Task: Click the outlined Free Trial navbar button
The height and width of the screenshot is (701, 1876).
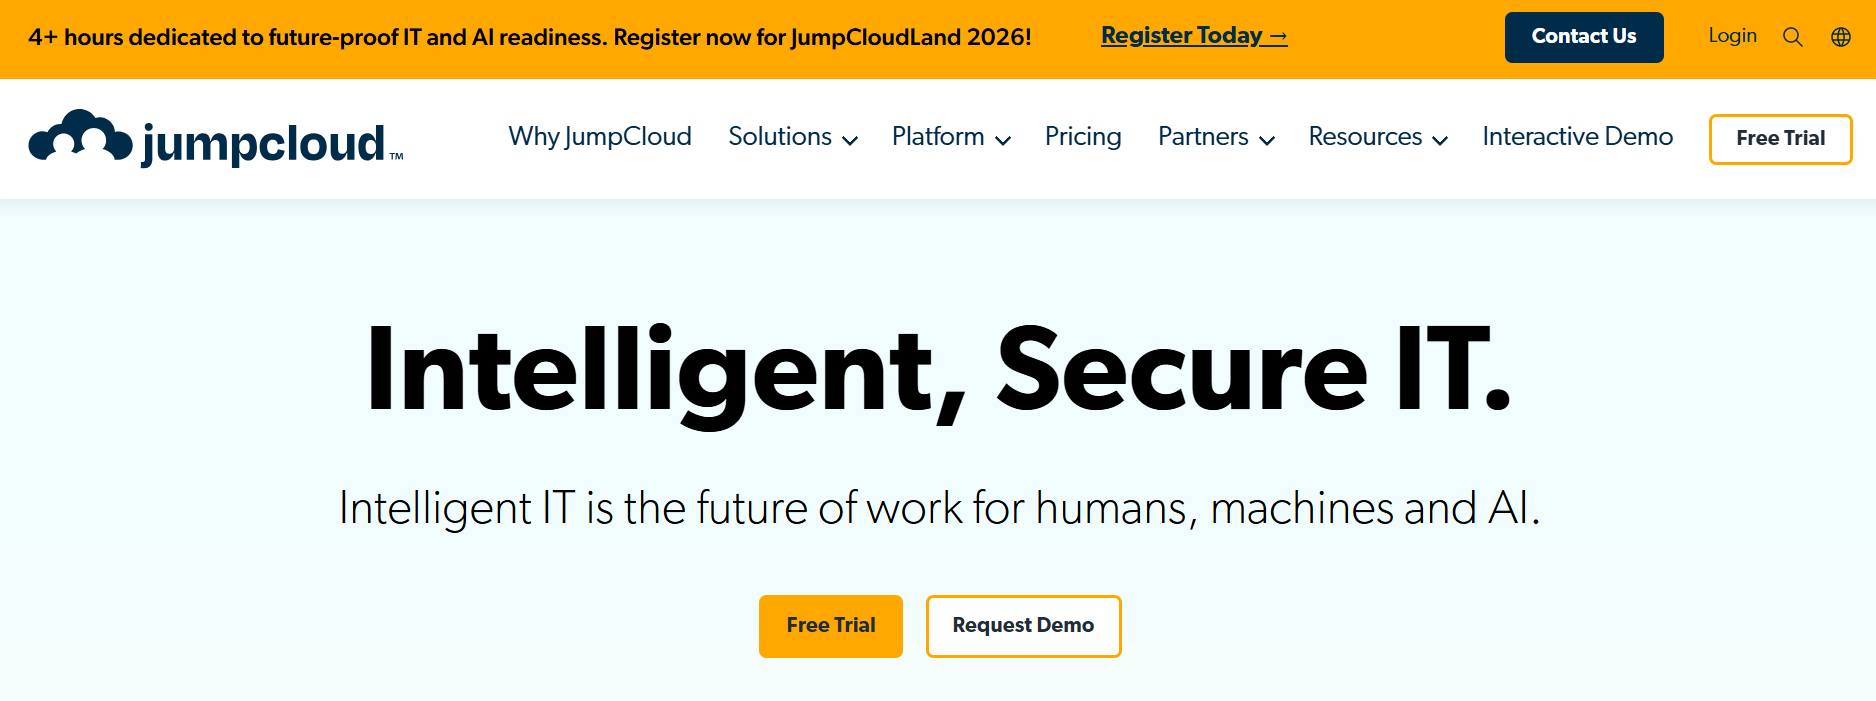Action: click(x=1780, y=138)
